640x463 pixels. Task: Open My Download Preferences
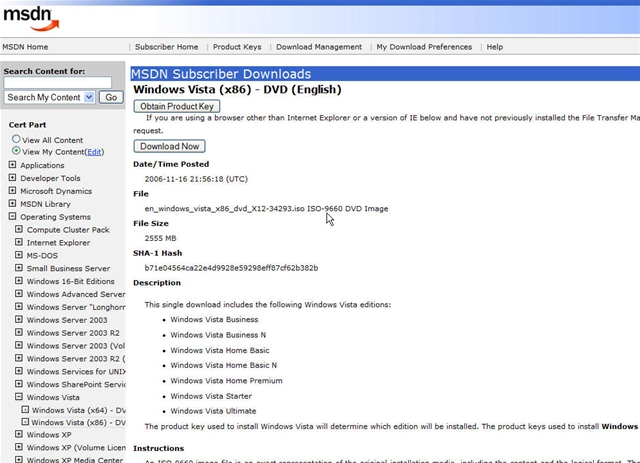pyautogui.click(x=424, y=47)
